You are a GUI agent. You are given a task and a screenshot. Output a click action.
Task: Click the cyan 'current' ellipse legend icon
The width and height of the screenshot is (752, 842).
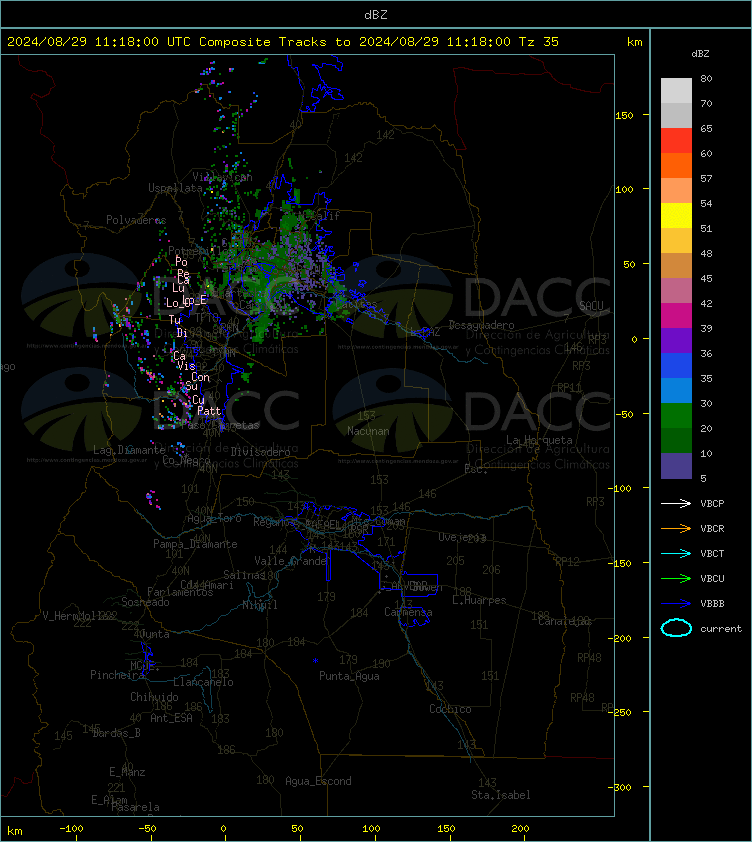[676, 628]
